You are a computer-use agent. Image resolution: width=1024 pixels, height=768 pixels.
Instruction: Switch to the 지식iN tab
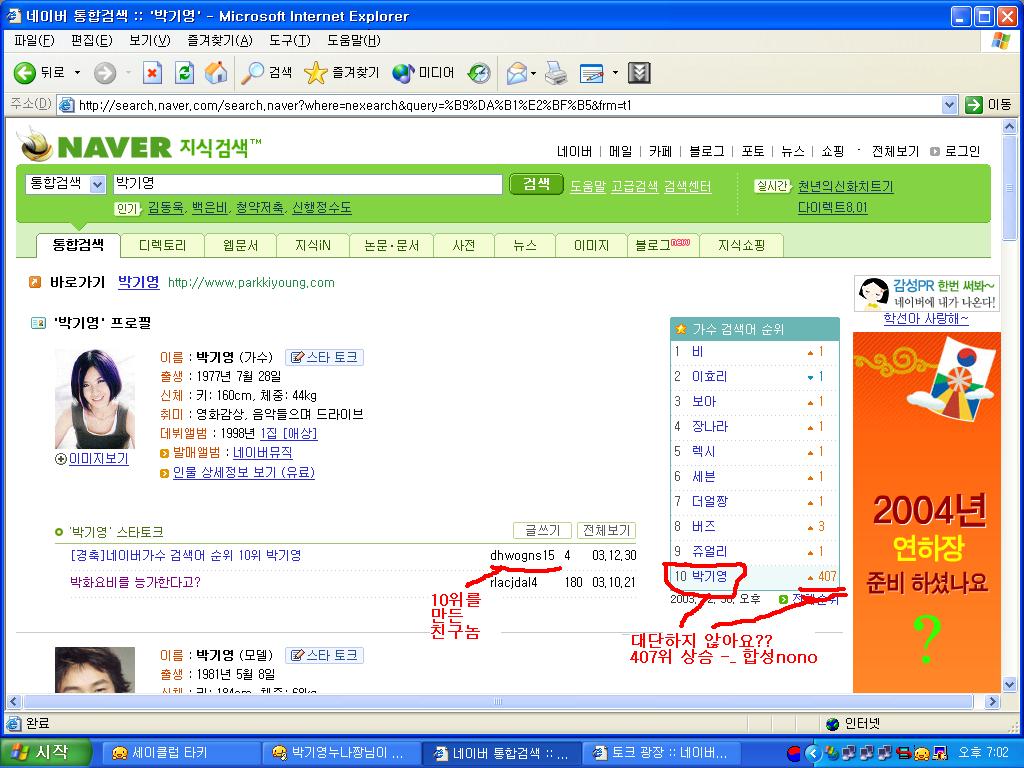[313, 246]
